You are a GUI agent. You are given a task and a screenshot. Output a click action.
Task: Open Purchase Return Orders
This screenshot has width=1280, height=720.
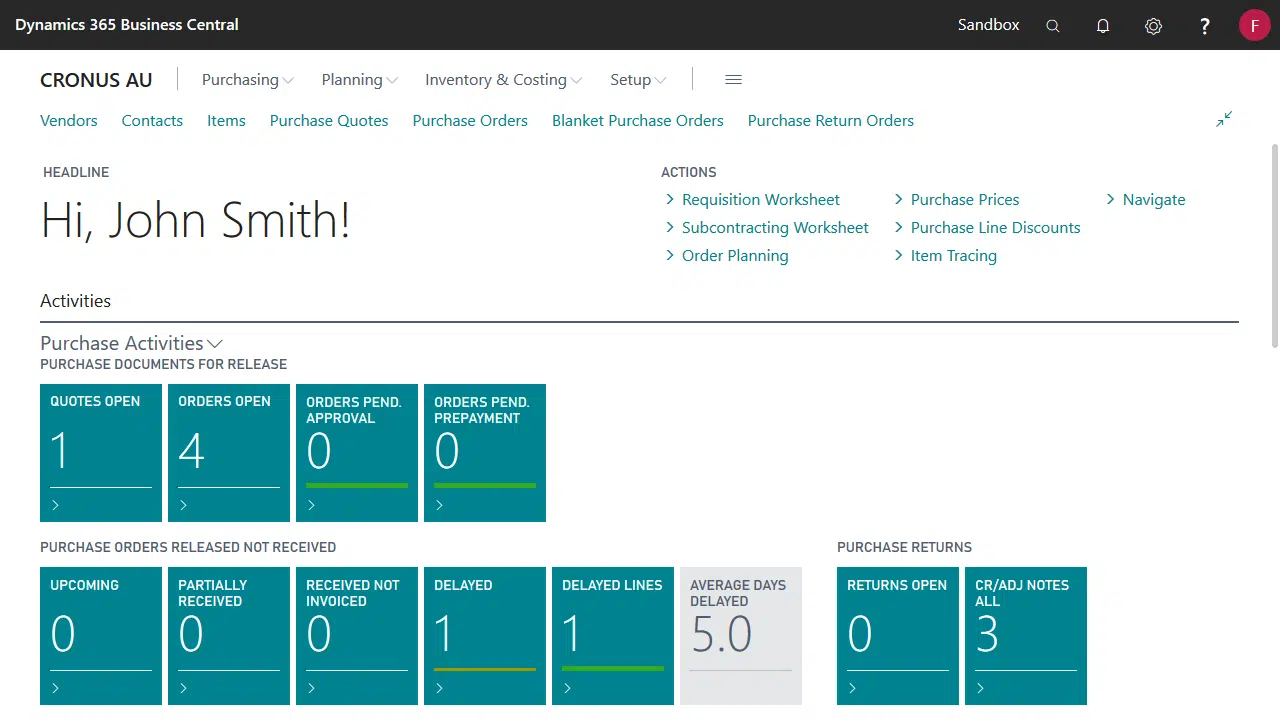(830, 121)
